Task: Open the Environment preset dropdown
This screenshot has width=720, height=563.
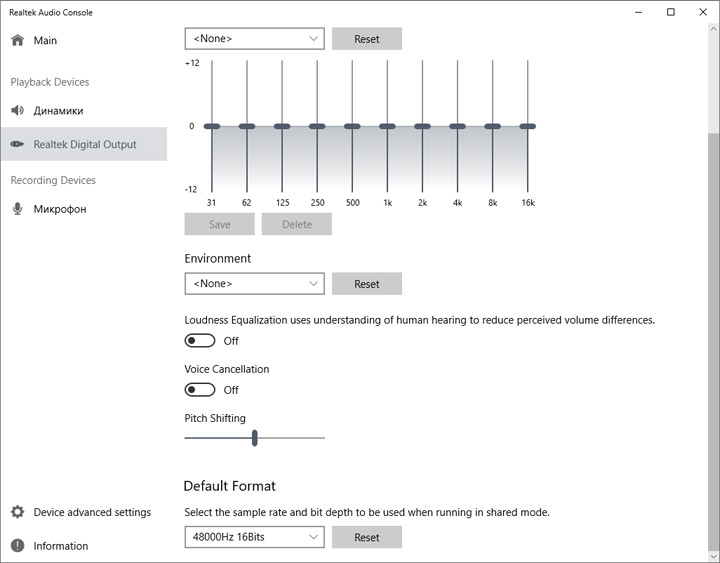Action: (x=254, y=283)
